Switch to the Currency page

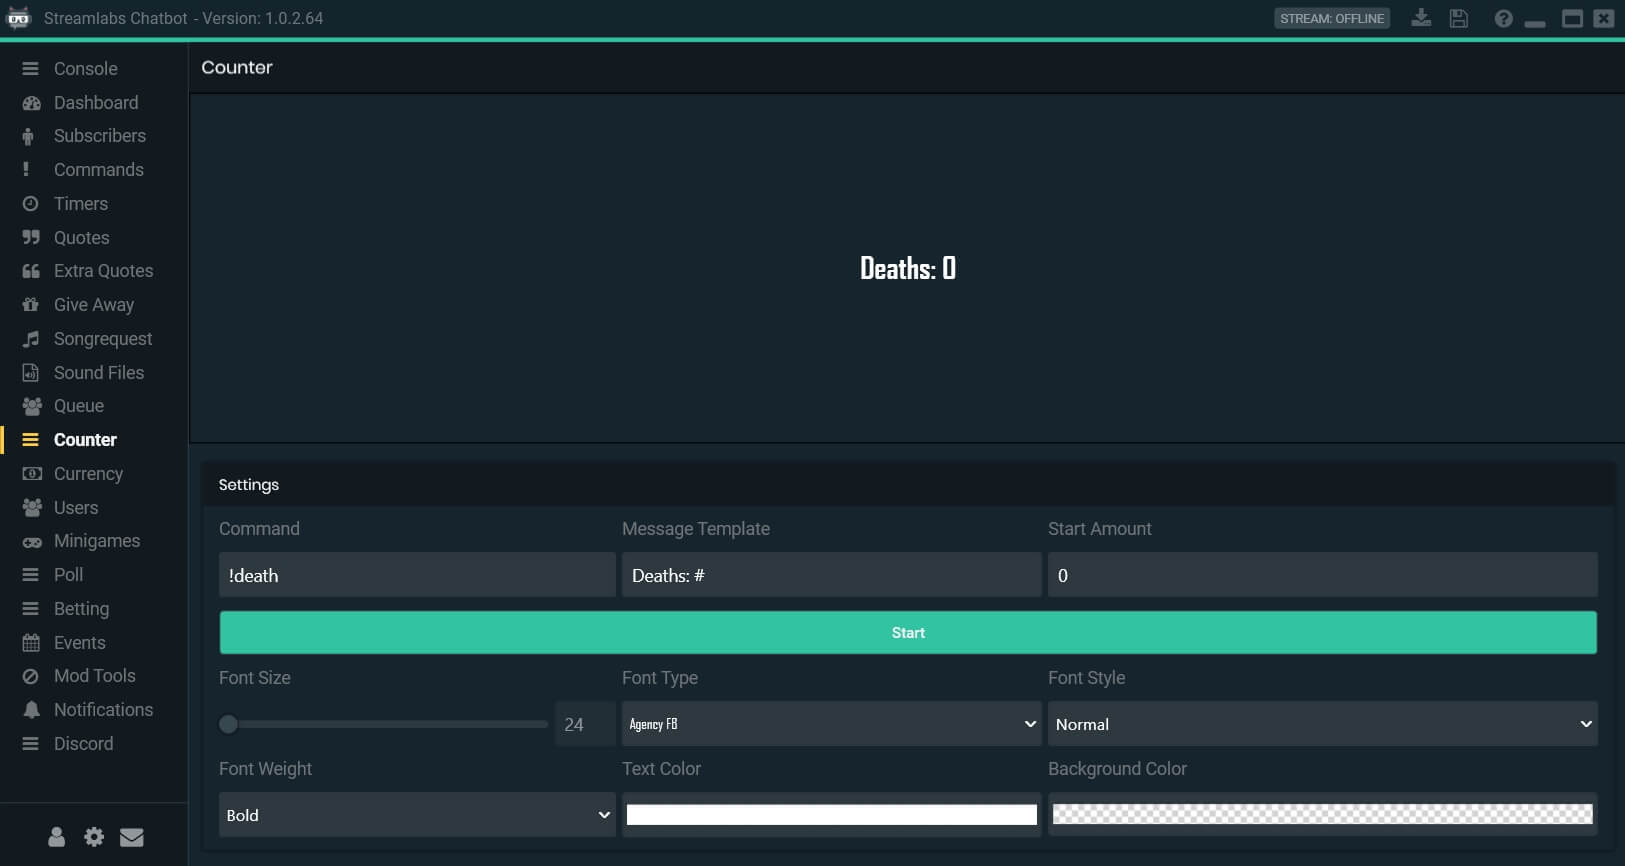click(x=88, y=474)
